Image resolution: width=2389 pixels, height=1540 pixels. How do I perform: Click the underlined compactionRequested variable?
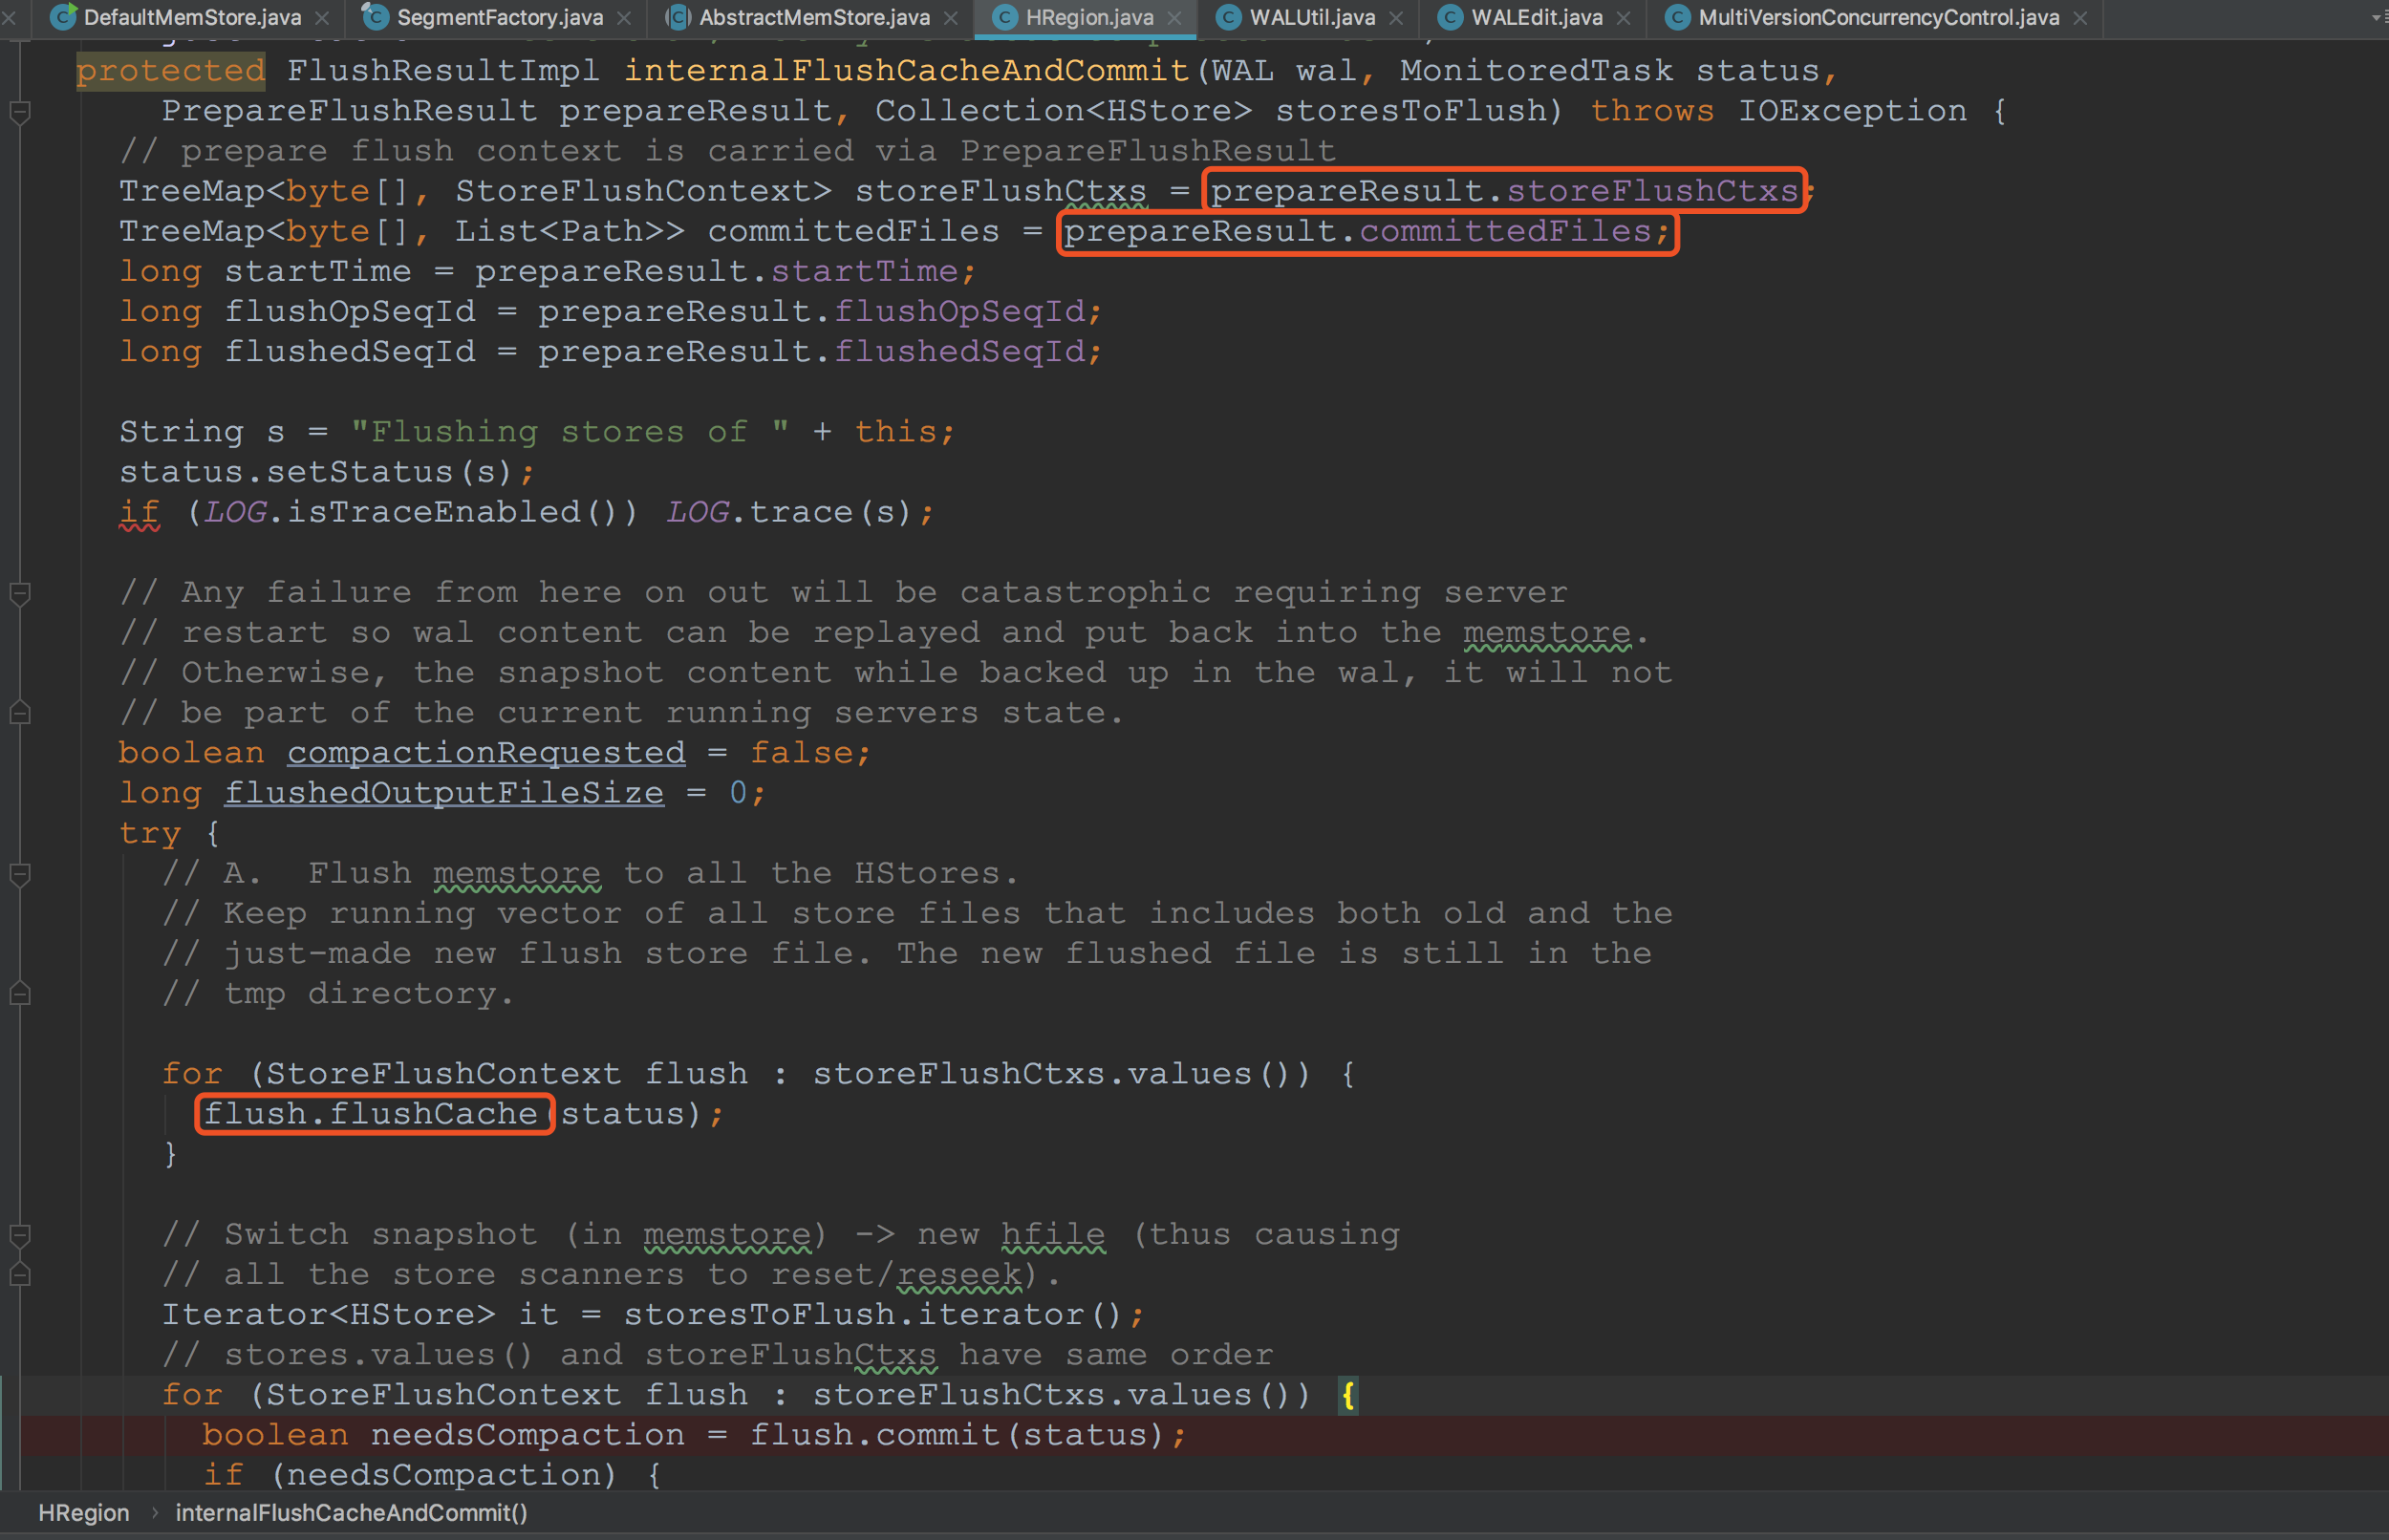(x=486, y=753)
